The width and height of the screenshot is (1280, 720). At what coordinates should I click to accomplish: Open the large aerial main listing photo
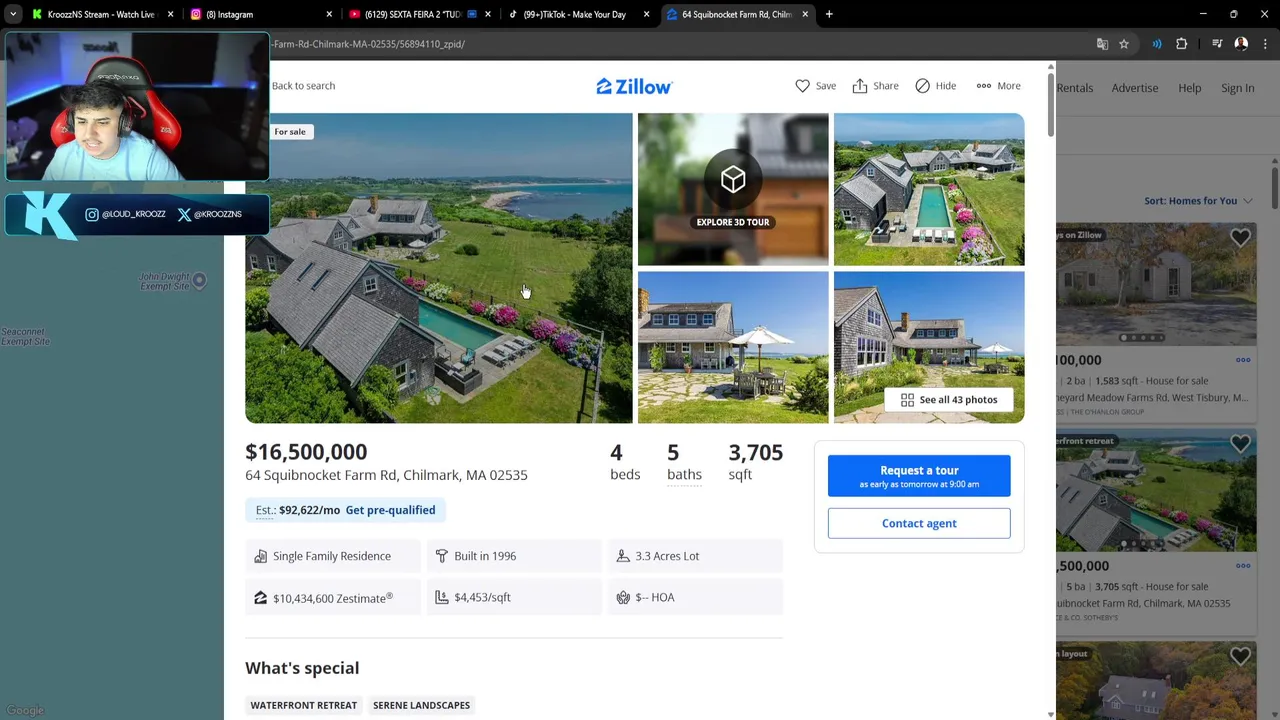[x=439, y=268]
